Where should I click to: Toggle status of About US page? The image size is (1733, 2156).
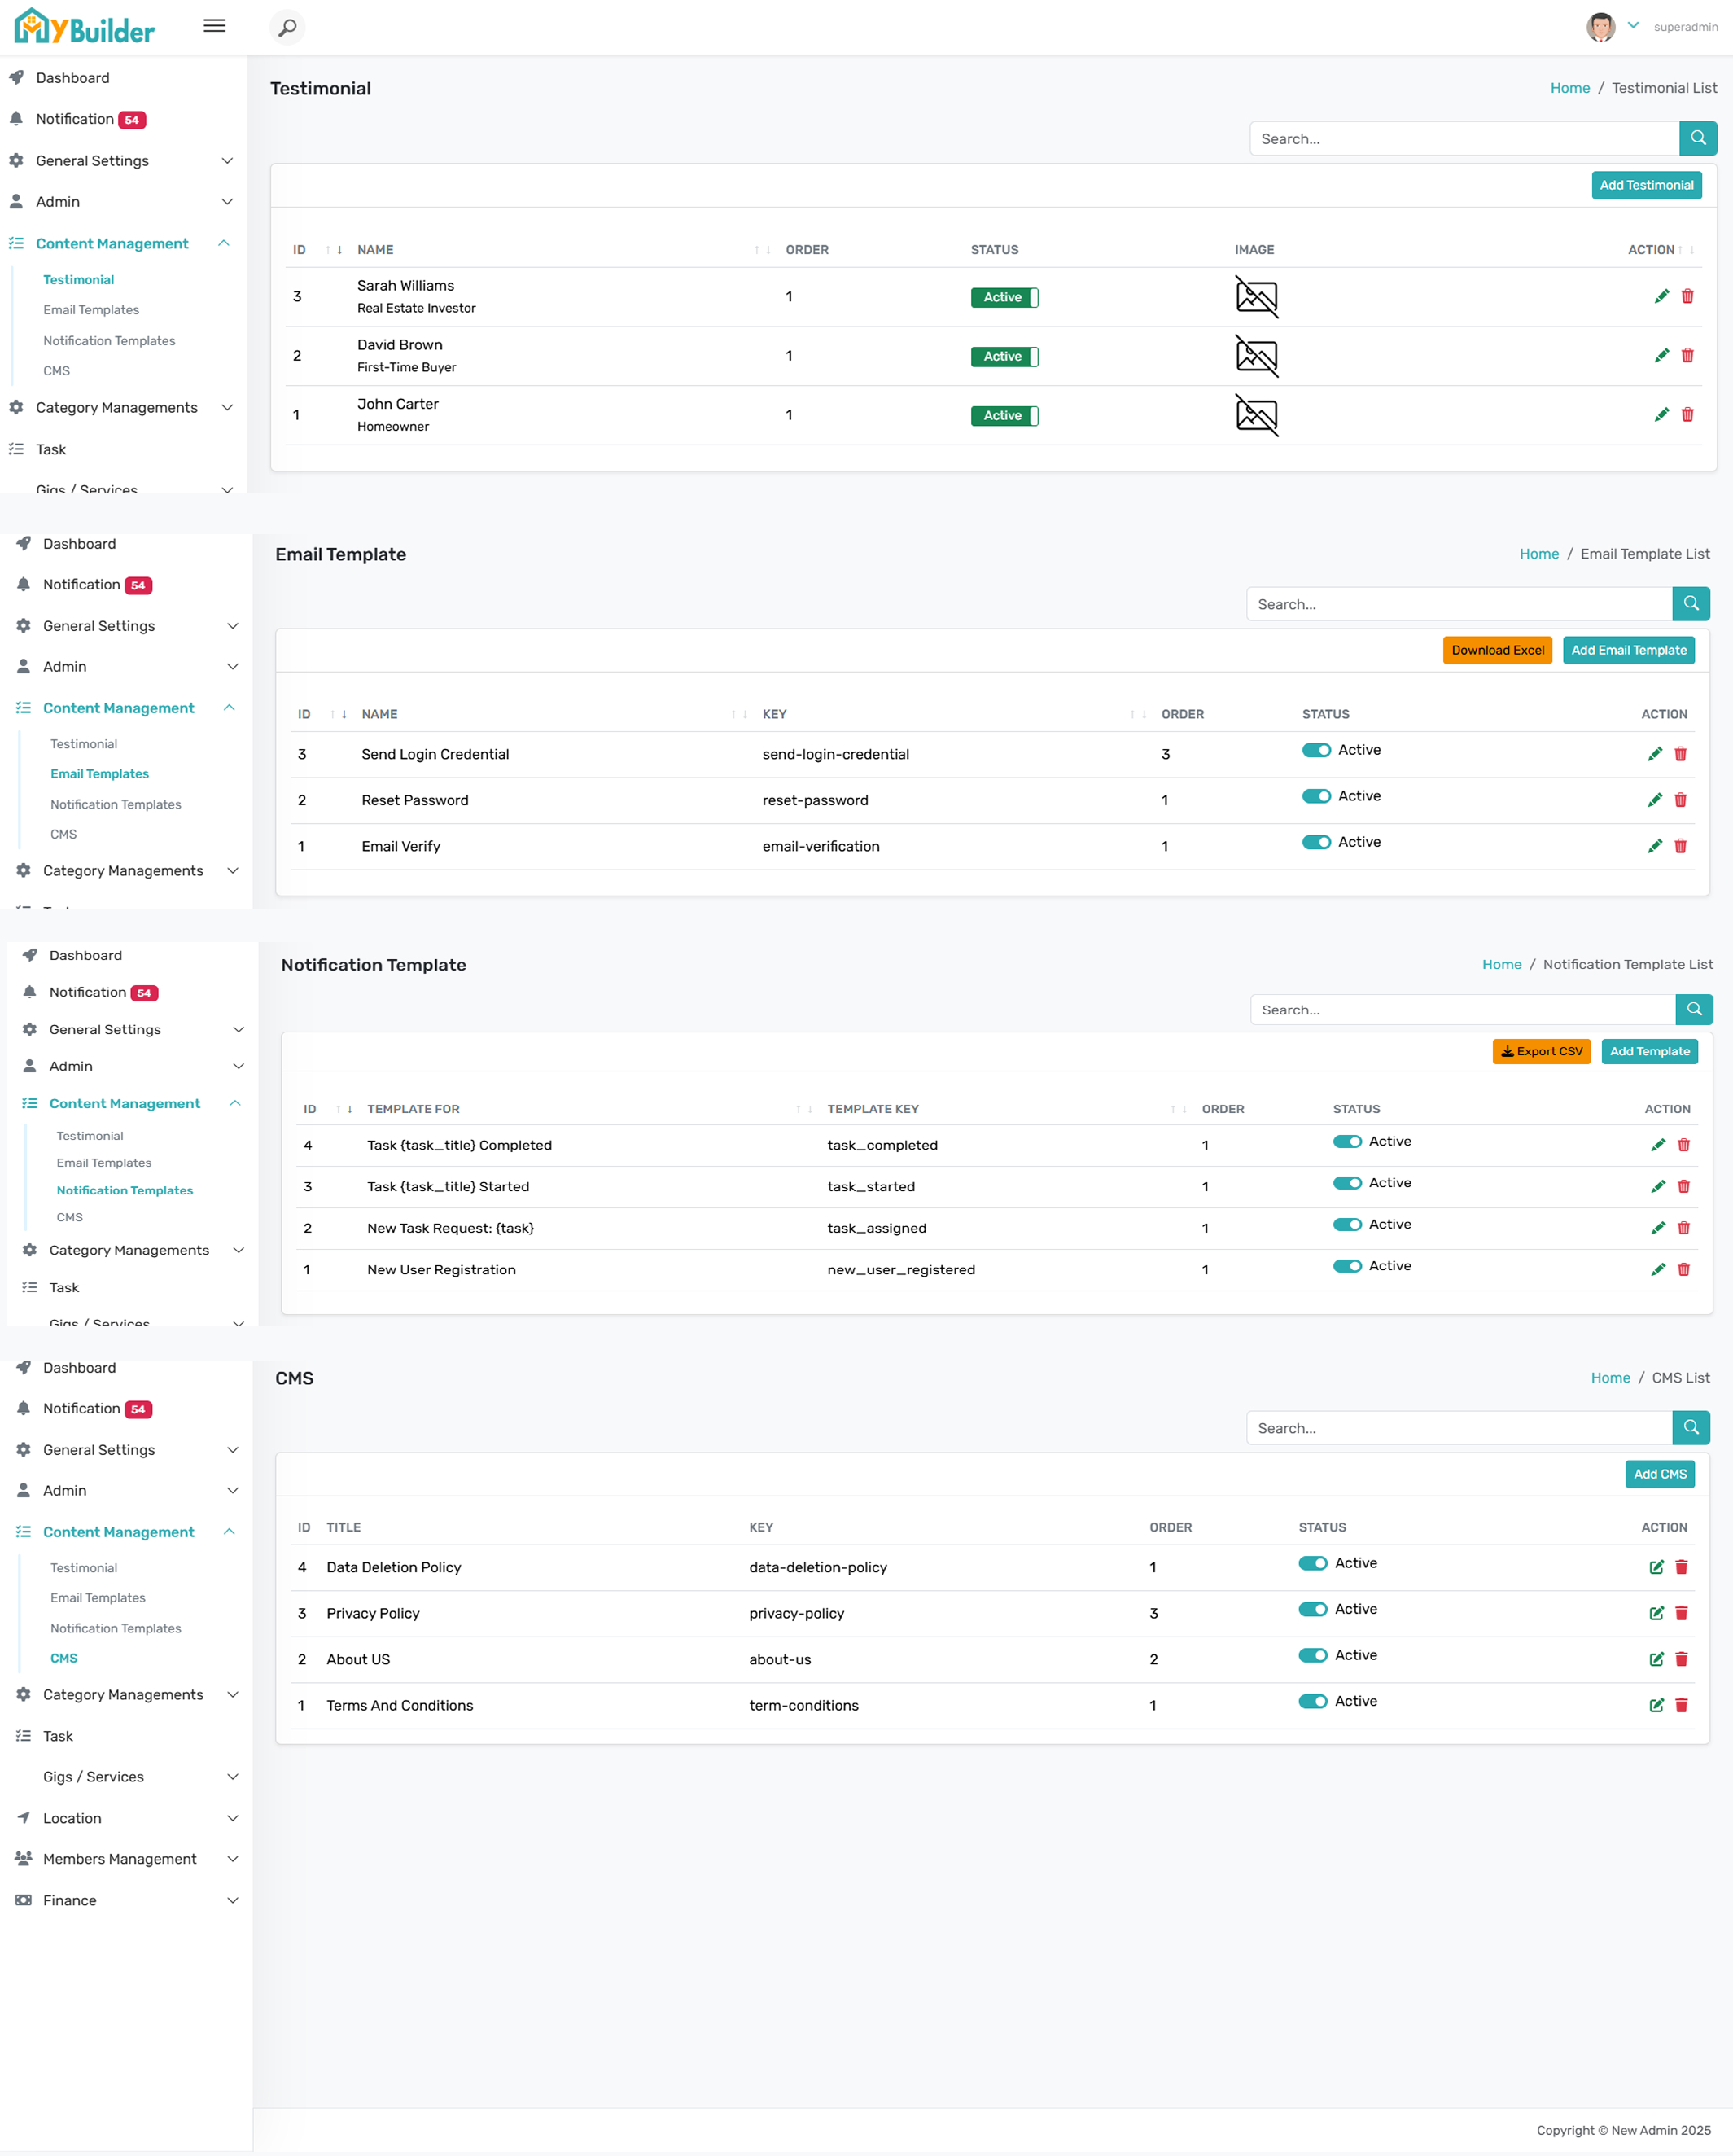point(1312,1655)
